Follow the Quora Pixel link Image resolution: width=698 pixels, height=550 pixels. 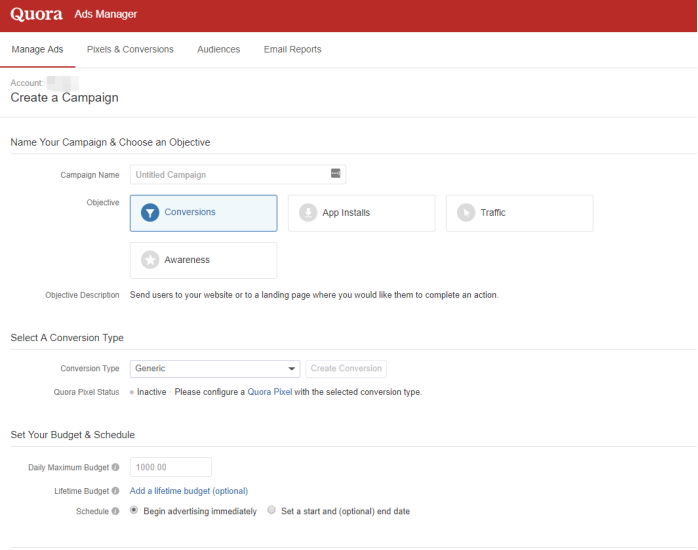pos(269,392)
